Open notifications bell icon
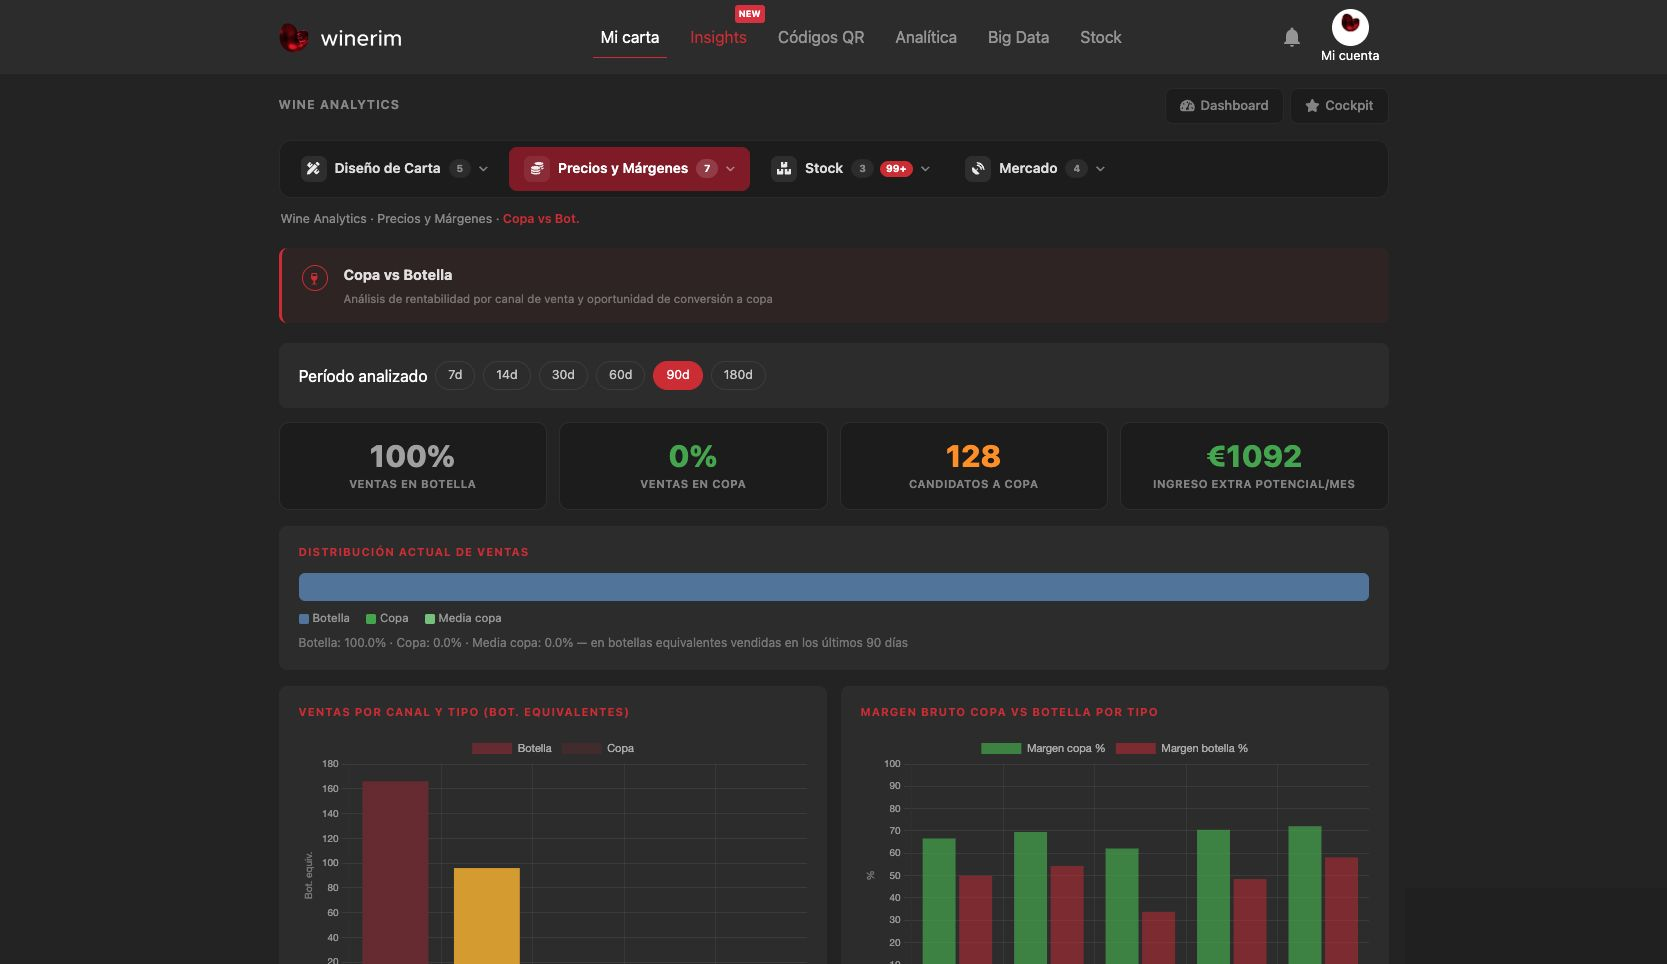The height and width of the screenshot is (964, 1667). (1292, 37)
